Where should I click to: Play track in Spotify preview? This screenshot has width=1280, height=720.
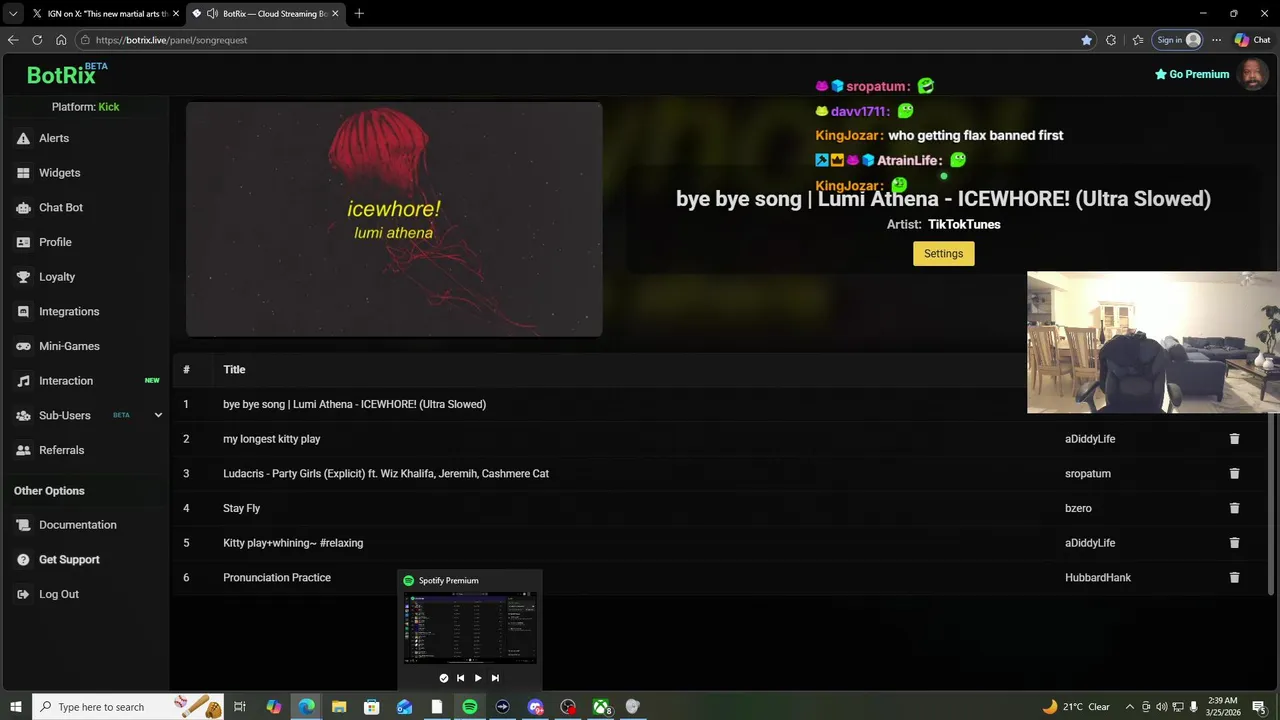coord(477,678)
